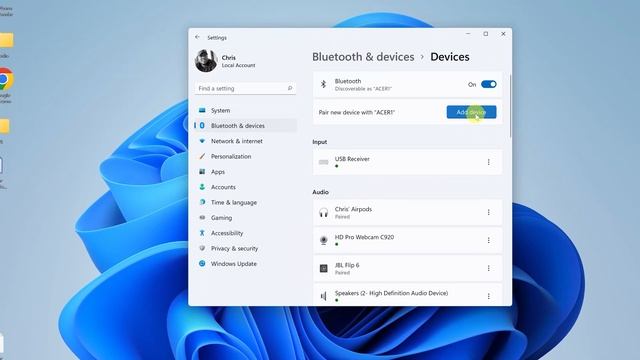This screenshot has height=360, width=640.
Task: Click the Personalization brush icon
Action: pos(202,156)
